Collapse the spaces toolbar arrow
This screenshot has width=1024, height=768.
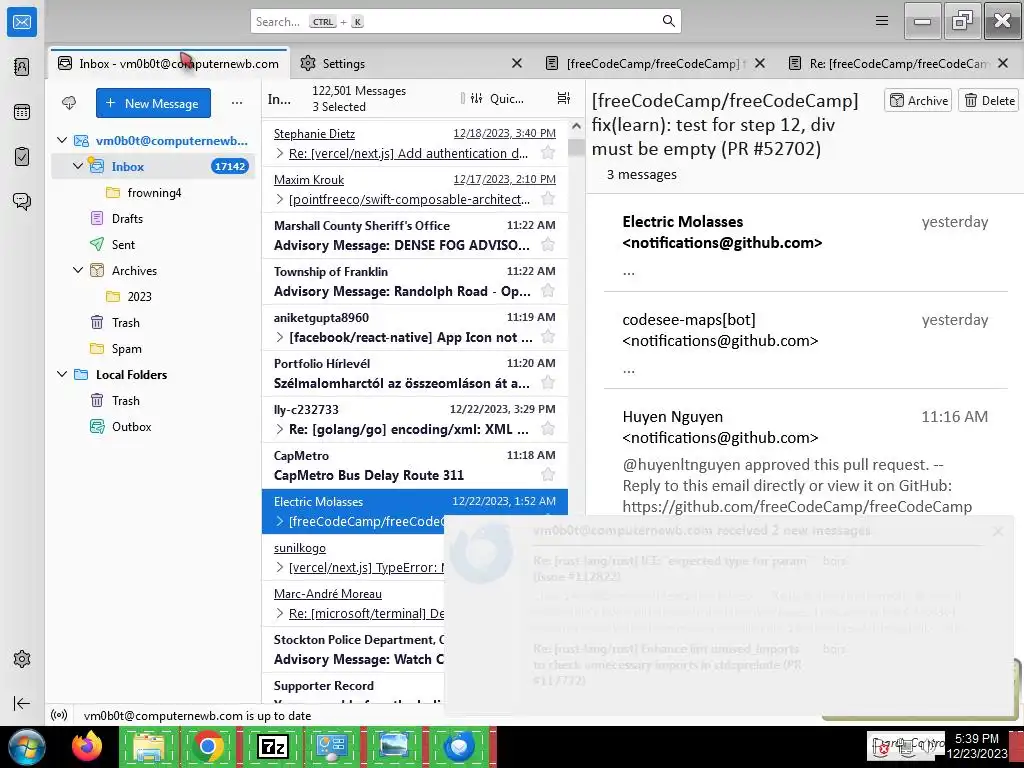click(22, 703)
